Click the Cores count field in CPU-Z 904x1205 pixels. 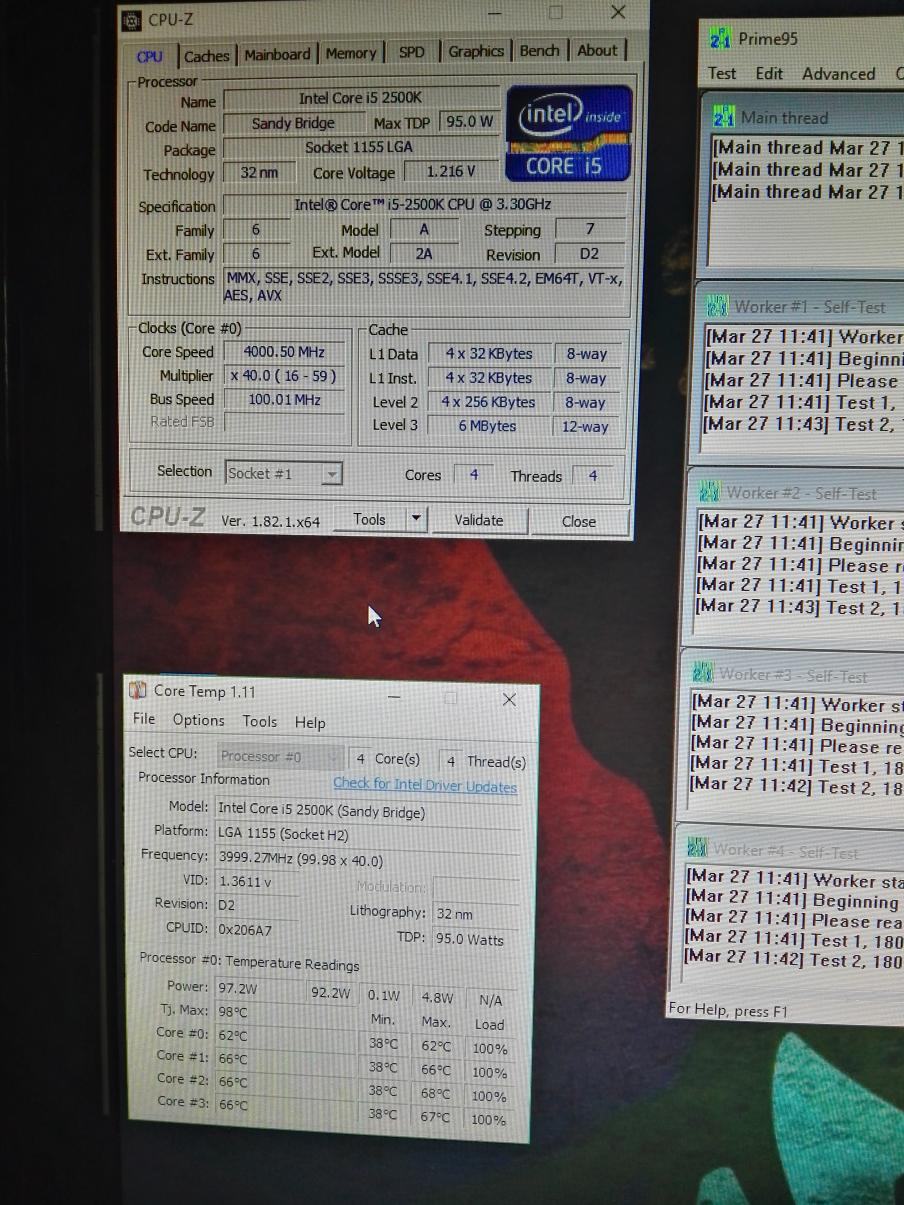tap(474, 475)
